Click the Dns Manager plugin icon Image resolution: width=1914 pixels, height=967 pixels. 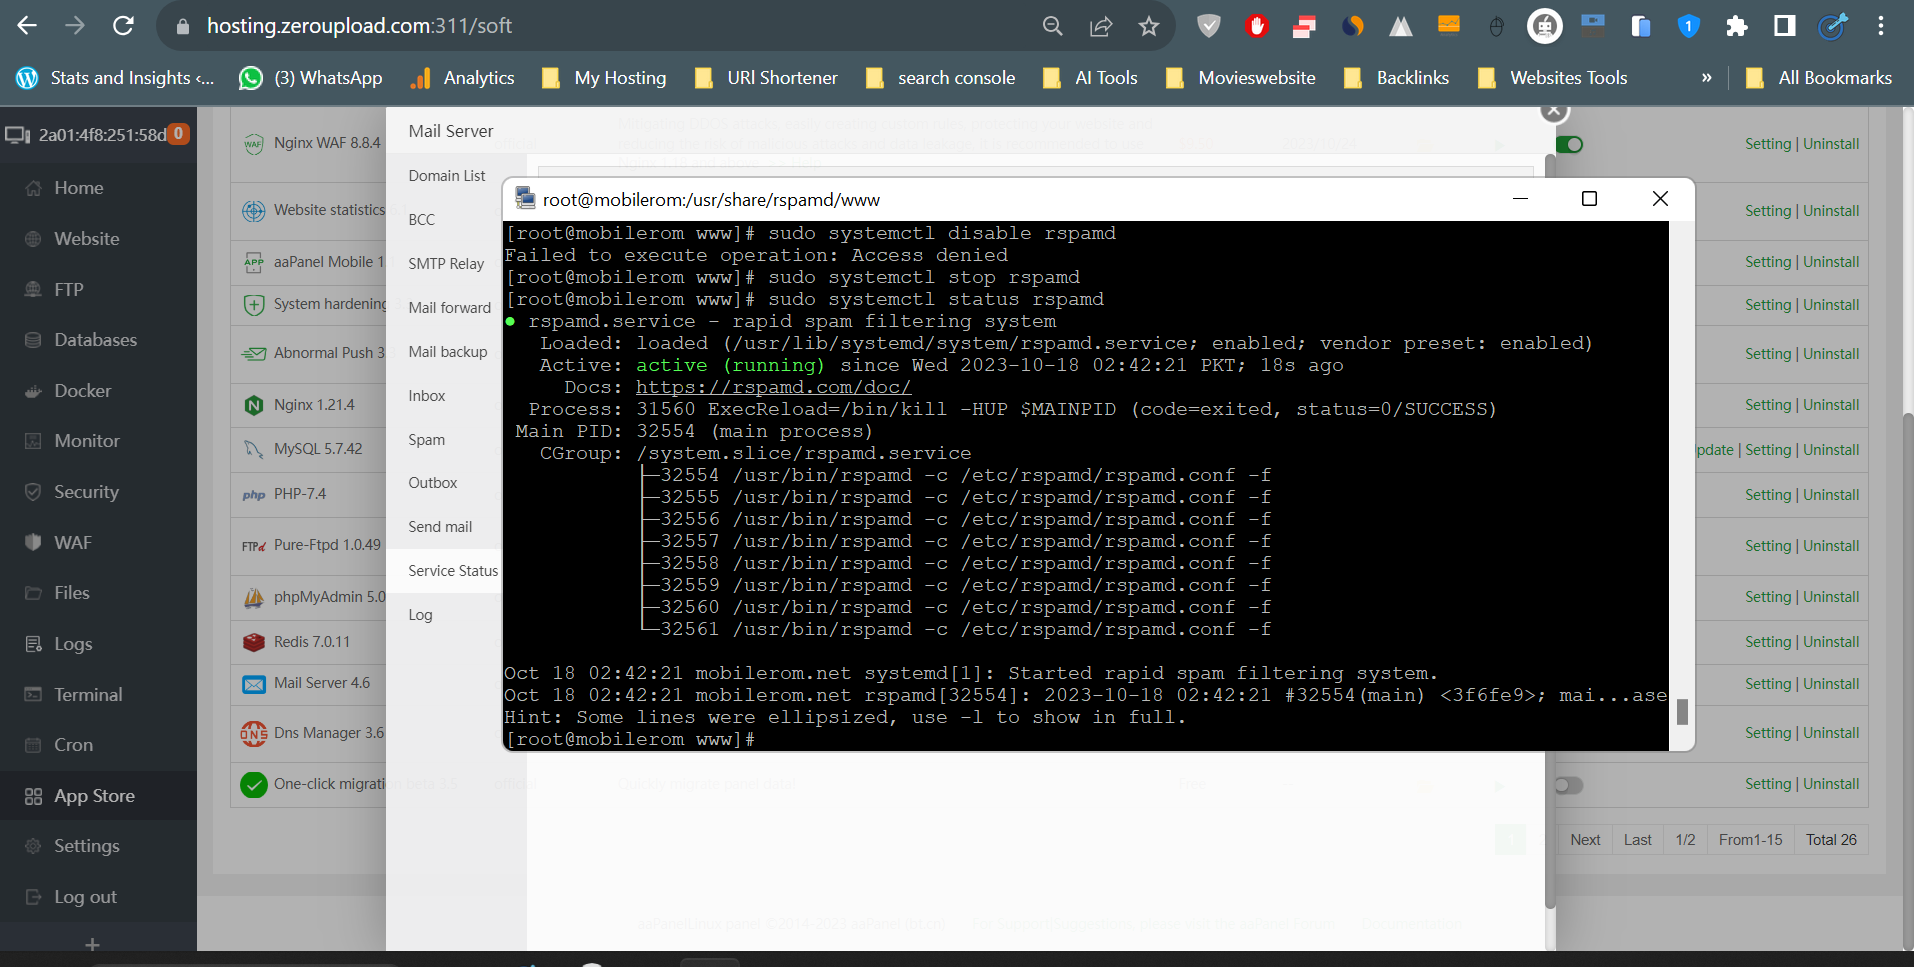tap(253, 733)
